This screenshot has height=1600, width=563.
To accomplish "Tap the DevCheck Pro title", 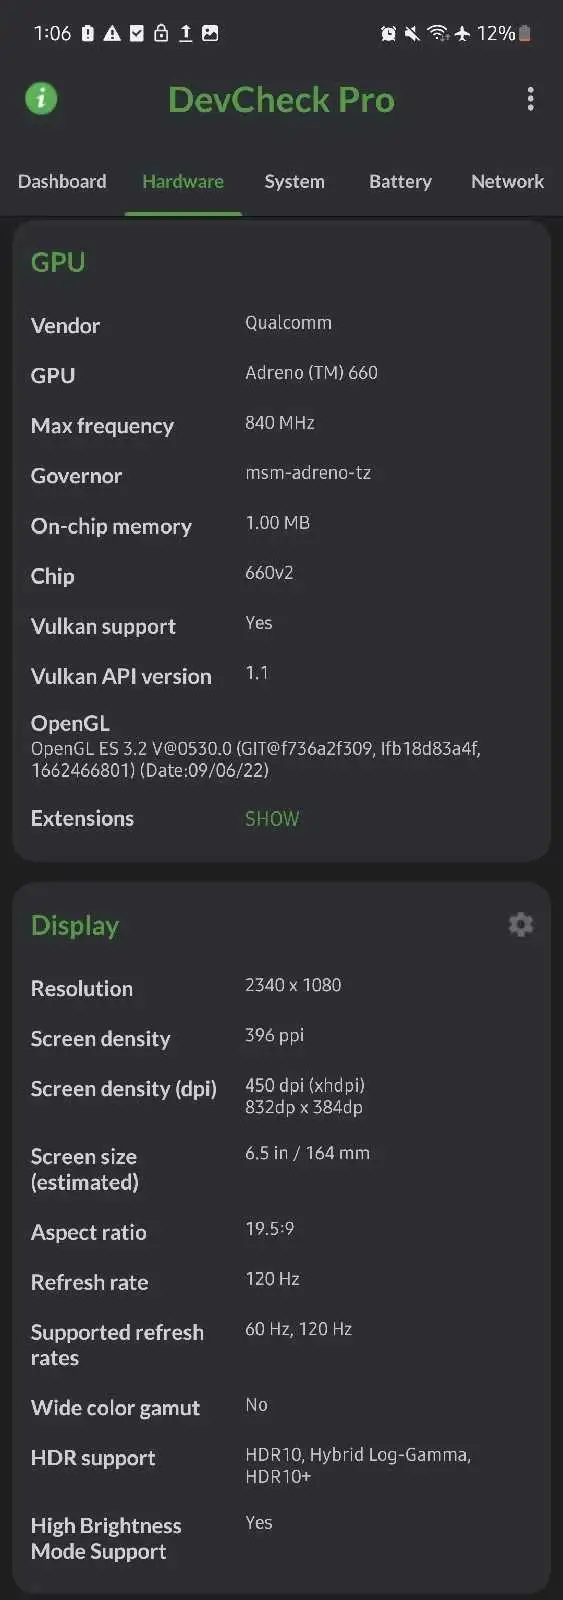I will tap(281, 99).
